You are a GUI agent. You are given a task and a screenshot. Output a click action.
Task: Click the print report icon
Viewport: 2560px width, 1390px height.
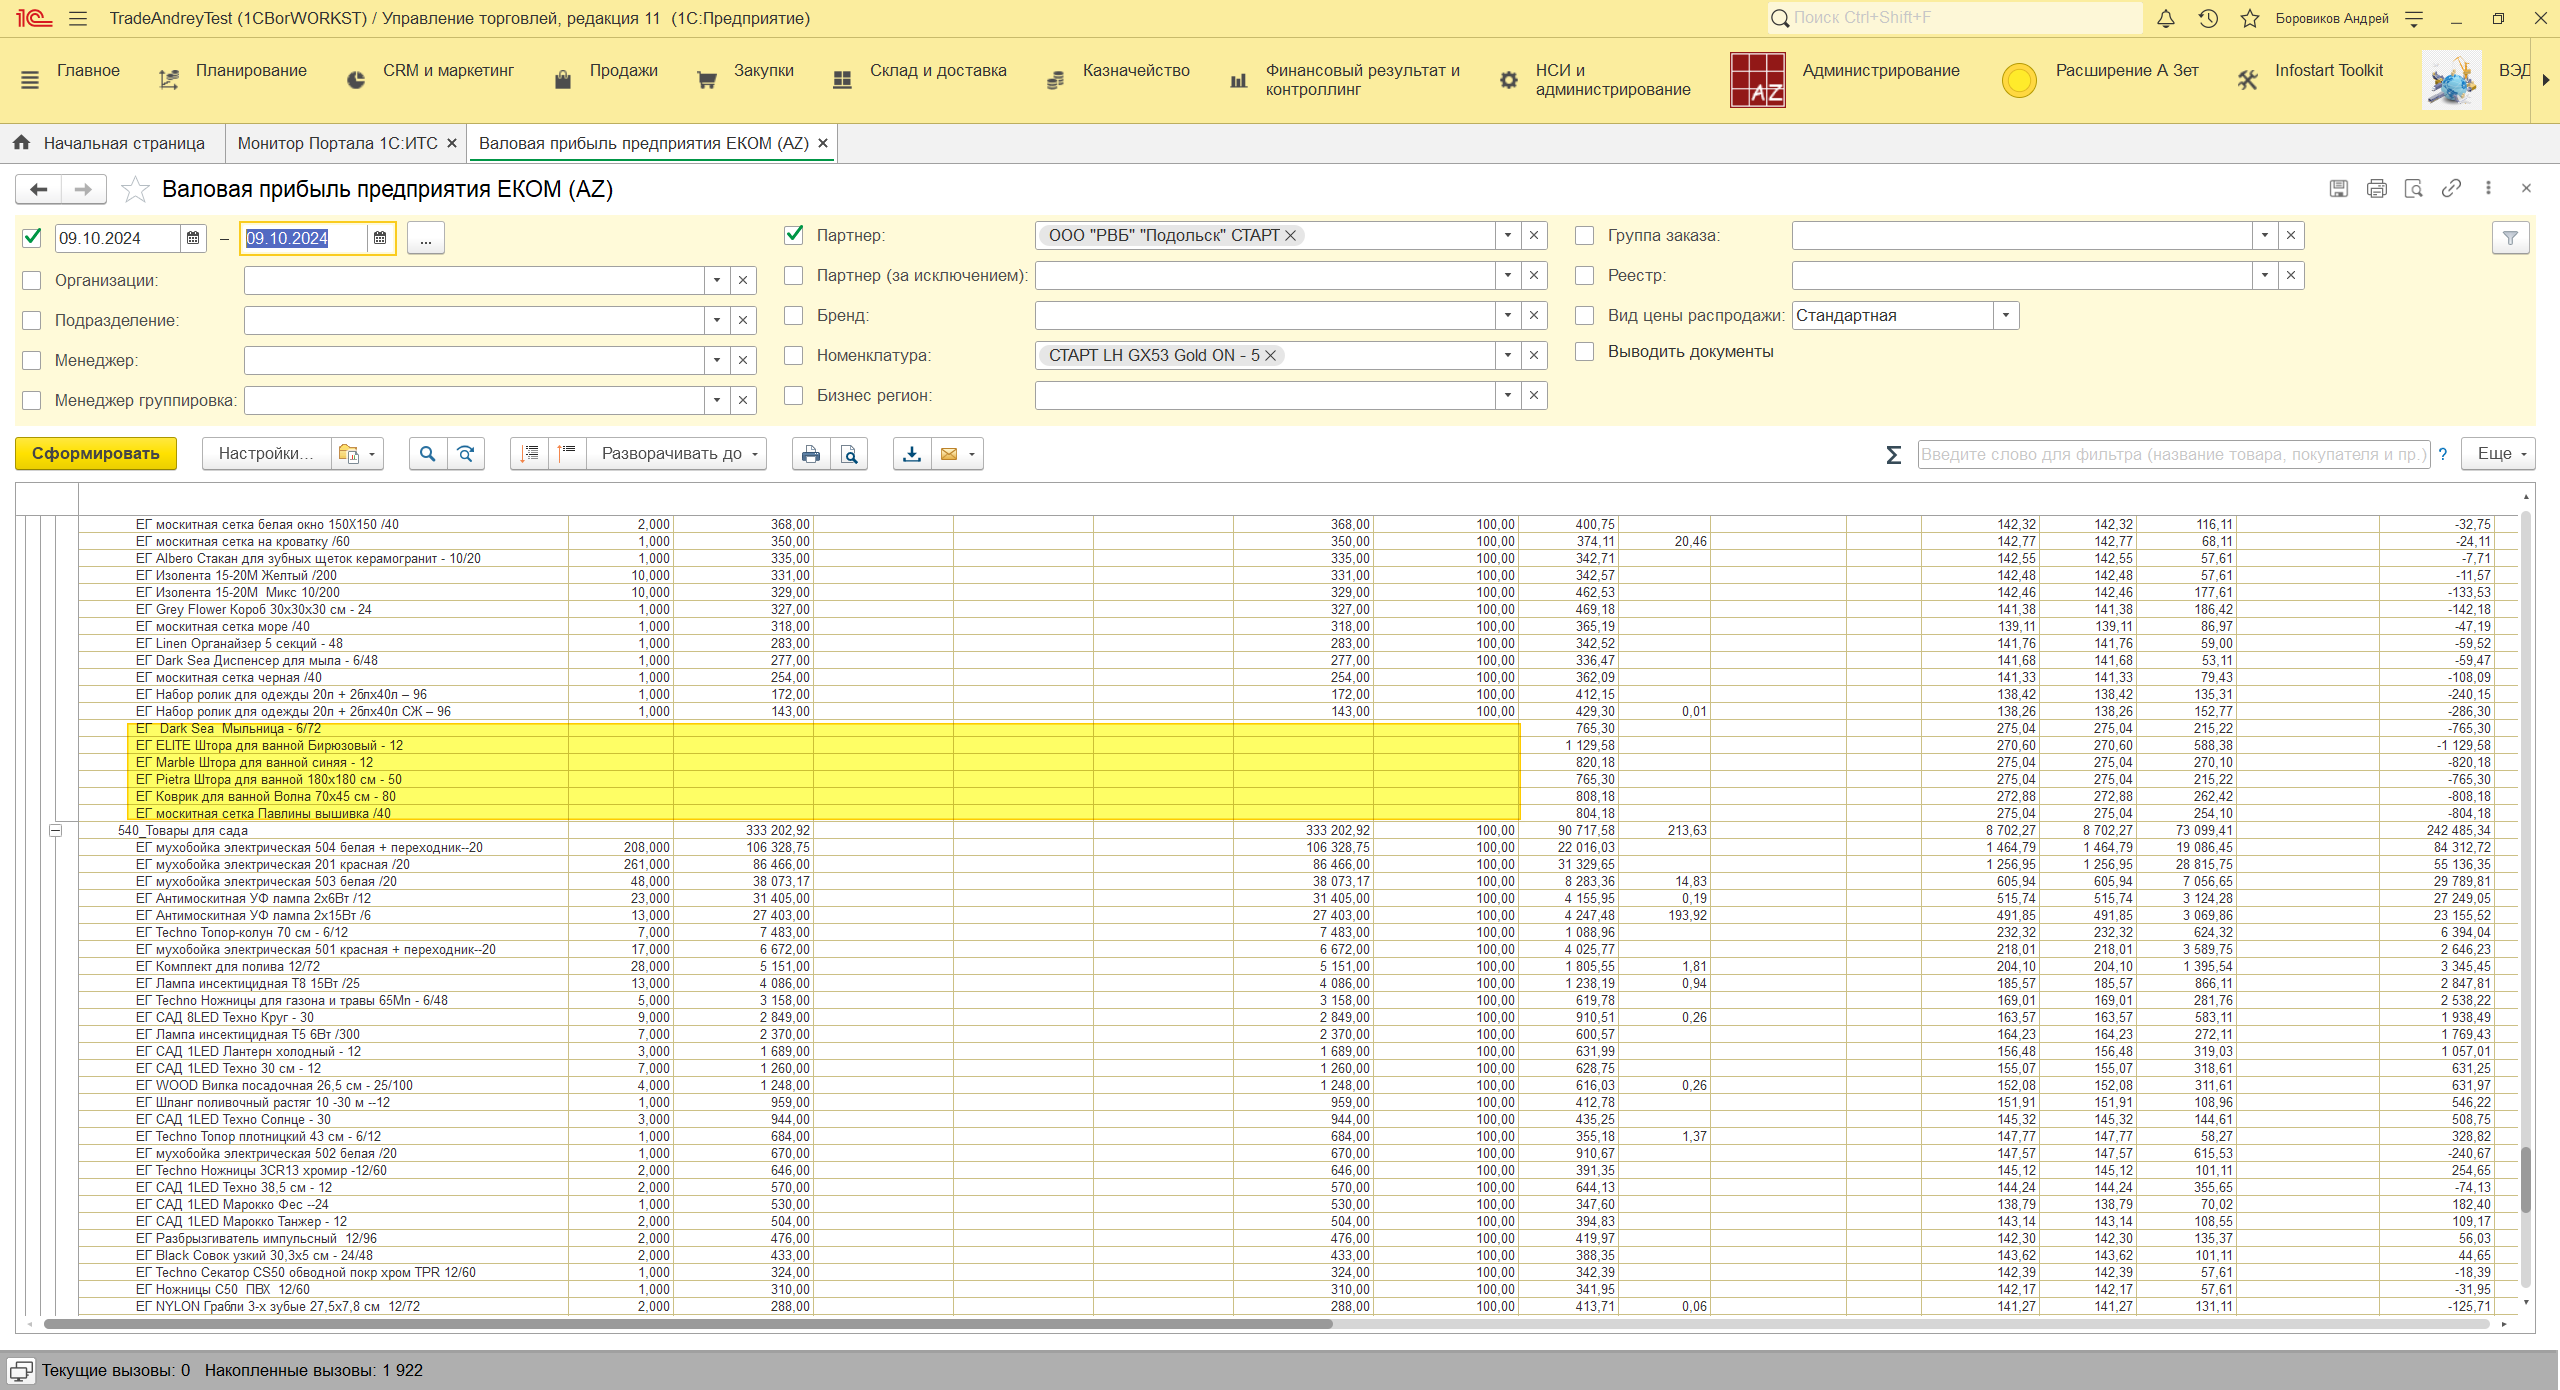click(x=810, y=454)
